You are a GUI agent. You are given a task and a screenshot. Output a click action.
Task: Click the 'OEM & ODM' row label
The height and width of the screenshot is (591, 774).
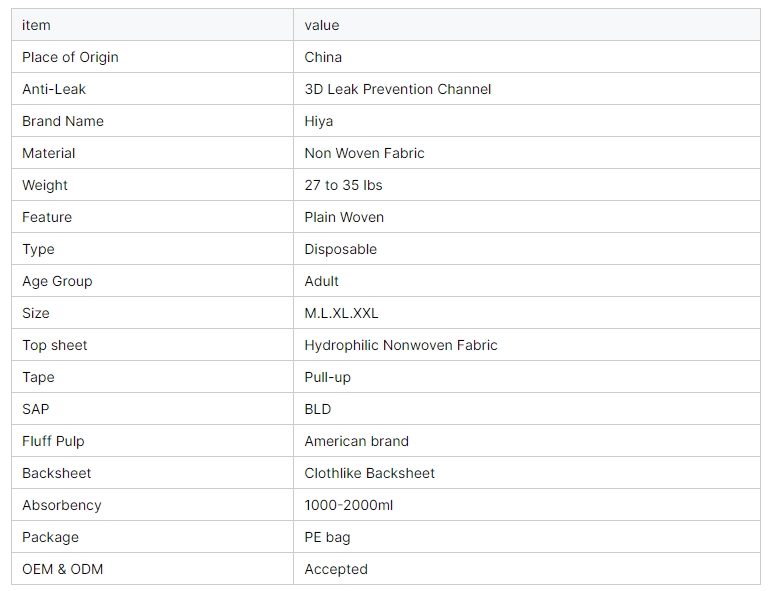63,569
